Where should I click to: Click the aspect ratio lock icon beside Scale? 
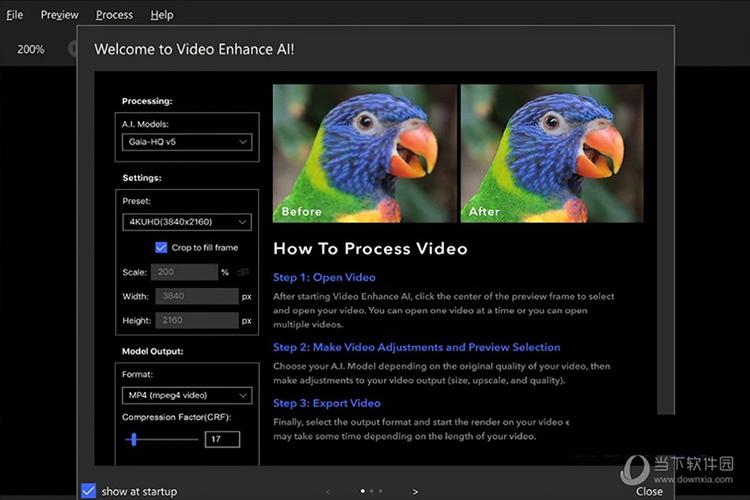pyautogui.click(x=243, y=272)
